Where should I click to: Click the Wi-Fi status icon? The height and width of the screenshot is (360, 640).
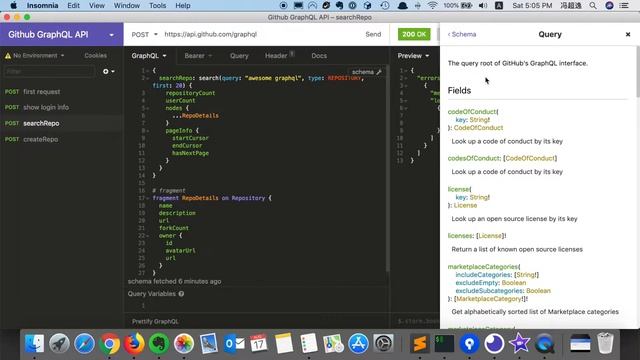coord(433,5)
